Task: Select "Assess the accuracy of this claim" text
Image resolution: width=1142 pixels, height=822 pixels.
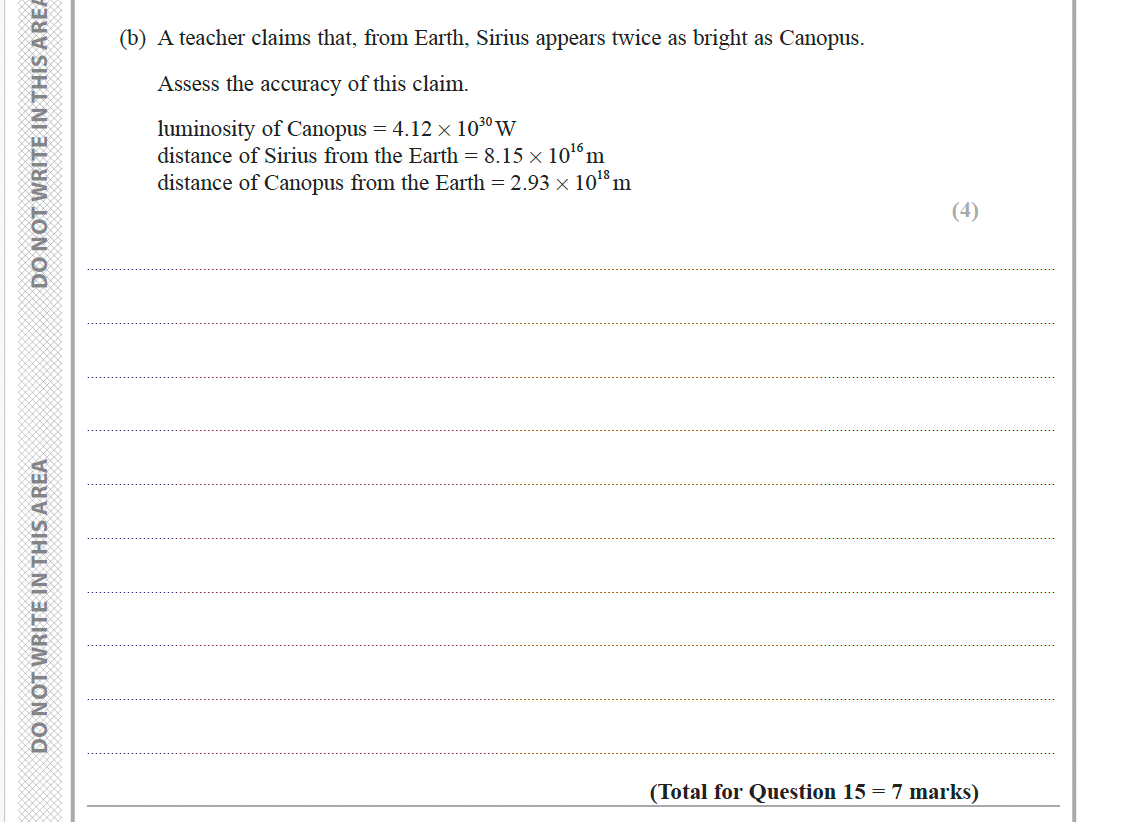Action: pyautogui.click(x=312, y=84)
